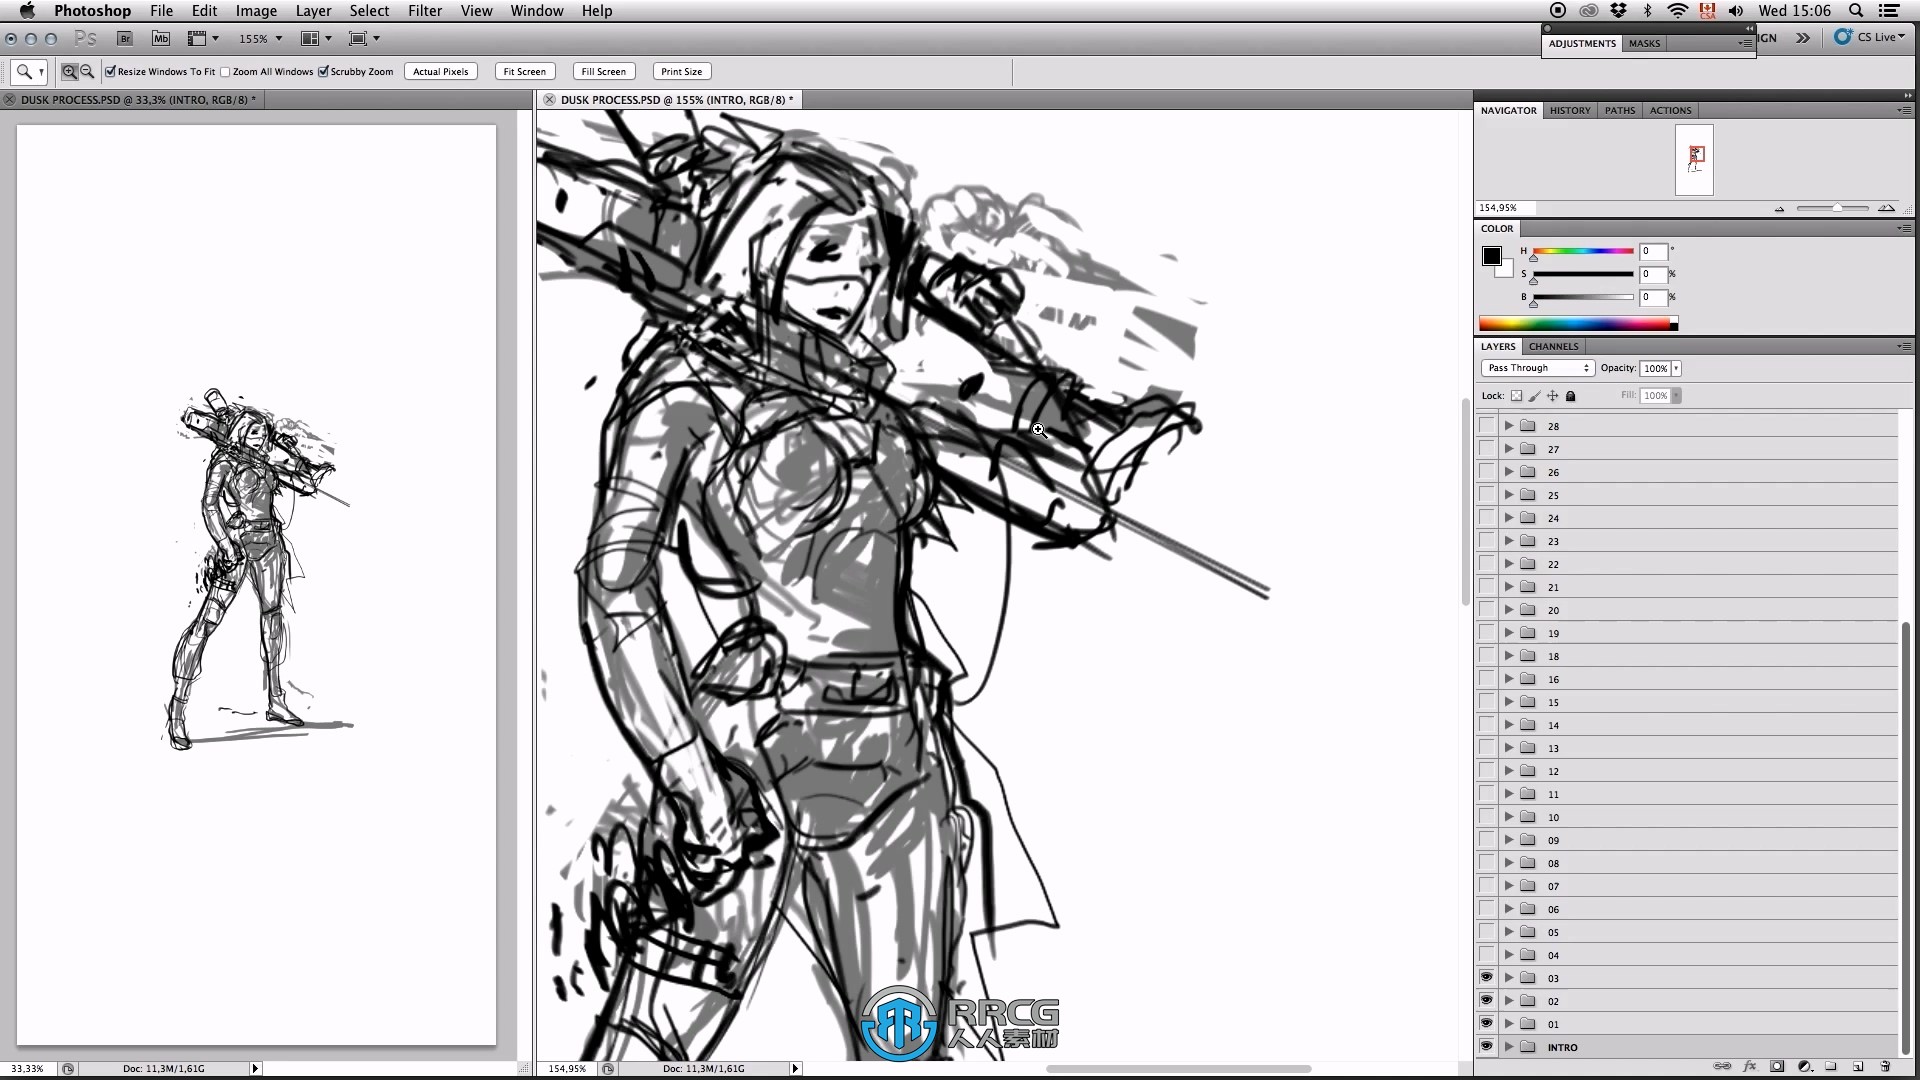The width and height of the screenshot is (1920, 1080).
Task: Open the Arrange Documents dropdown
Action: tap(316, 38)
